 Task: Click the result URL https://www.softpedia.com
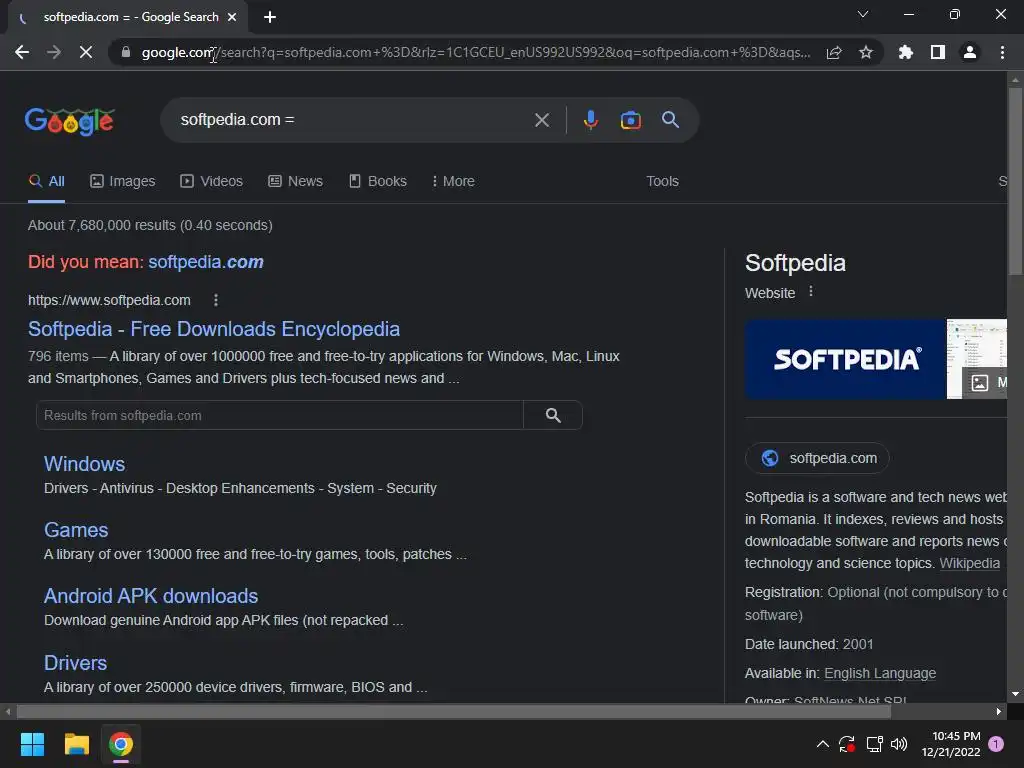pos(109,300)
